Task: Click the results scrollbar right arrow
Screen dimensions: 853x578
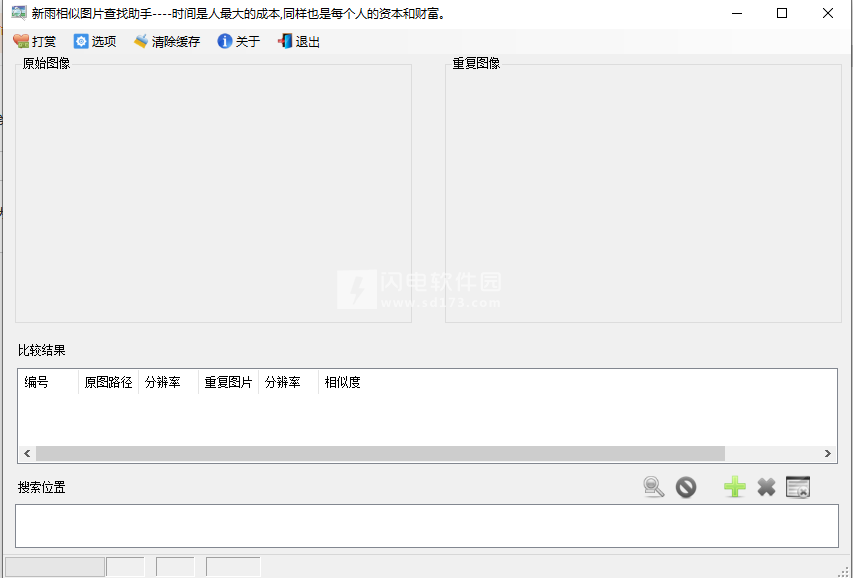Action: [x=827, y=453]
